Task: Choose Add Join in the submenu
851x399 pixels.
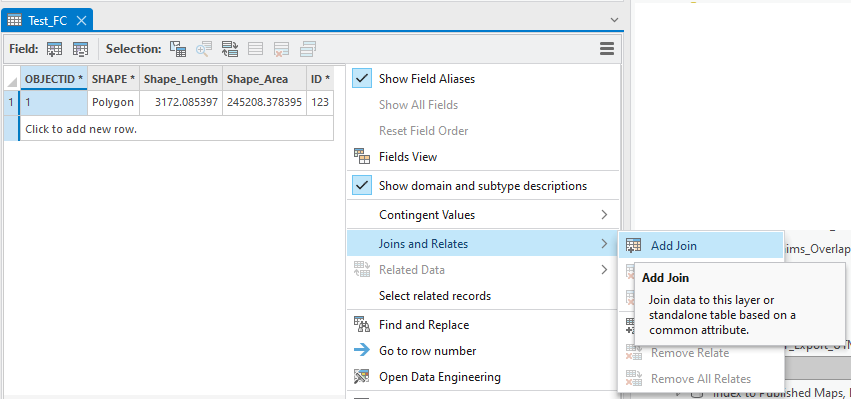Action: pyautogui.click(x=701, y=245)
